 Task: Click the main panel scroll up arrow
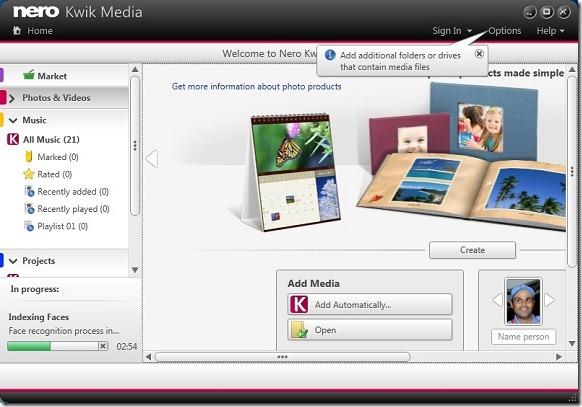tap(572, 69)
